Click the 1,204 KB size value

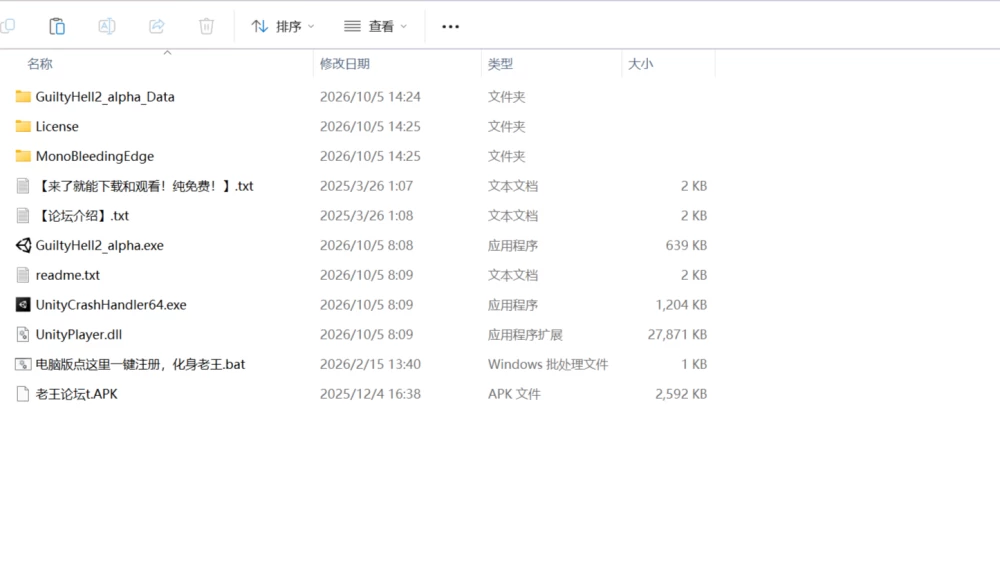680,305
